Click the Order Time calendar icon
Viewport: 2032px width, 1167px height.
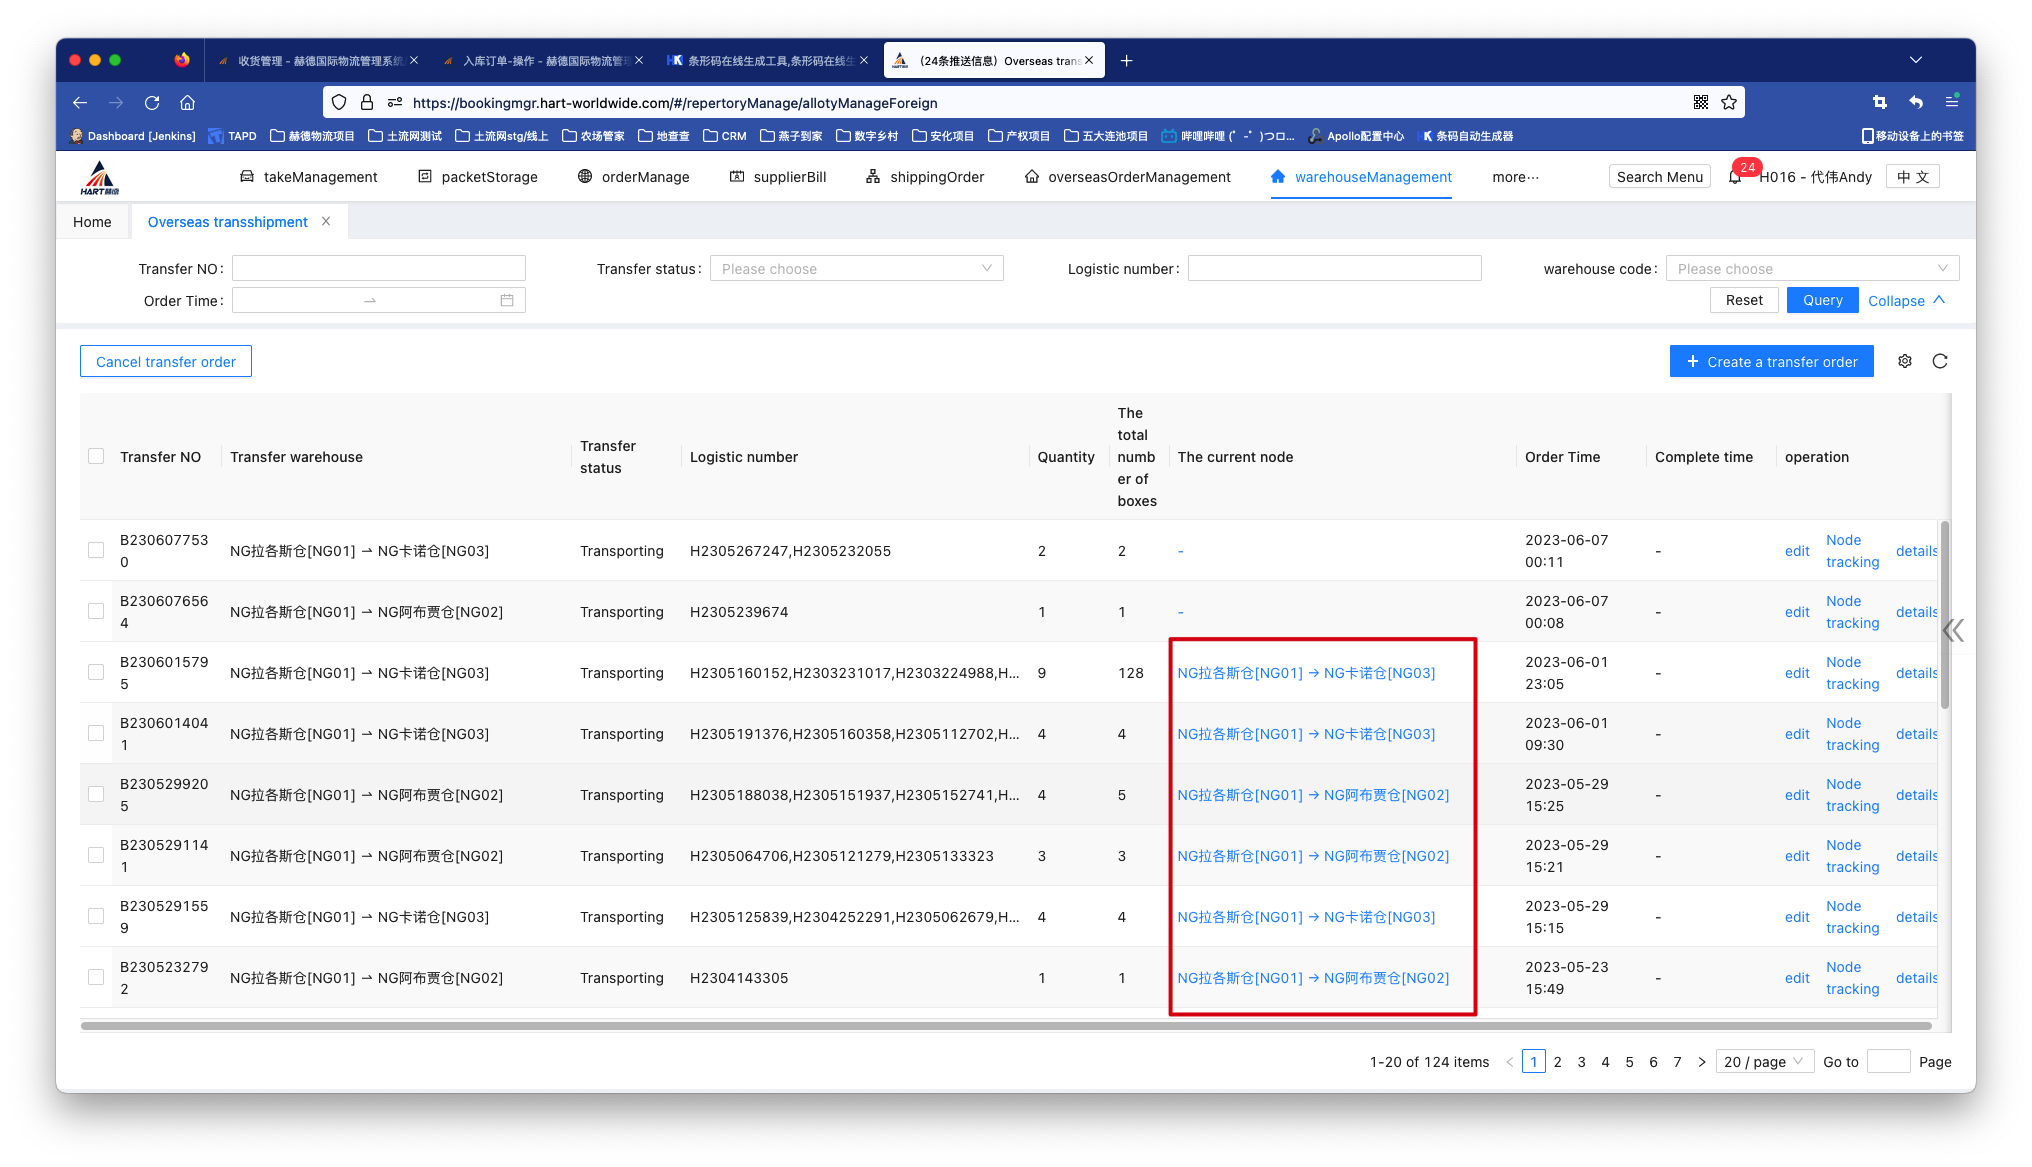(507, 300)
